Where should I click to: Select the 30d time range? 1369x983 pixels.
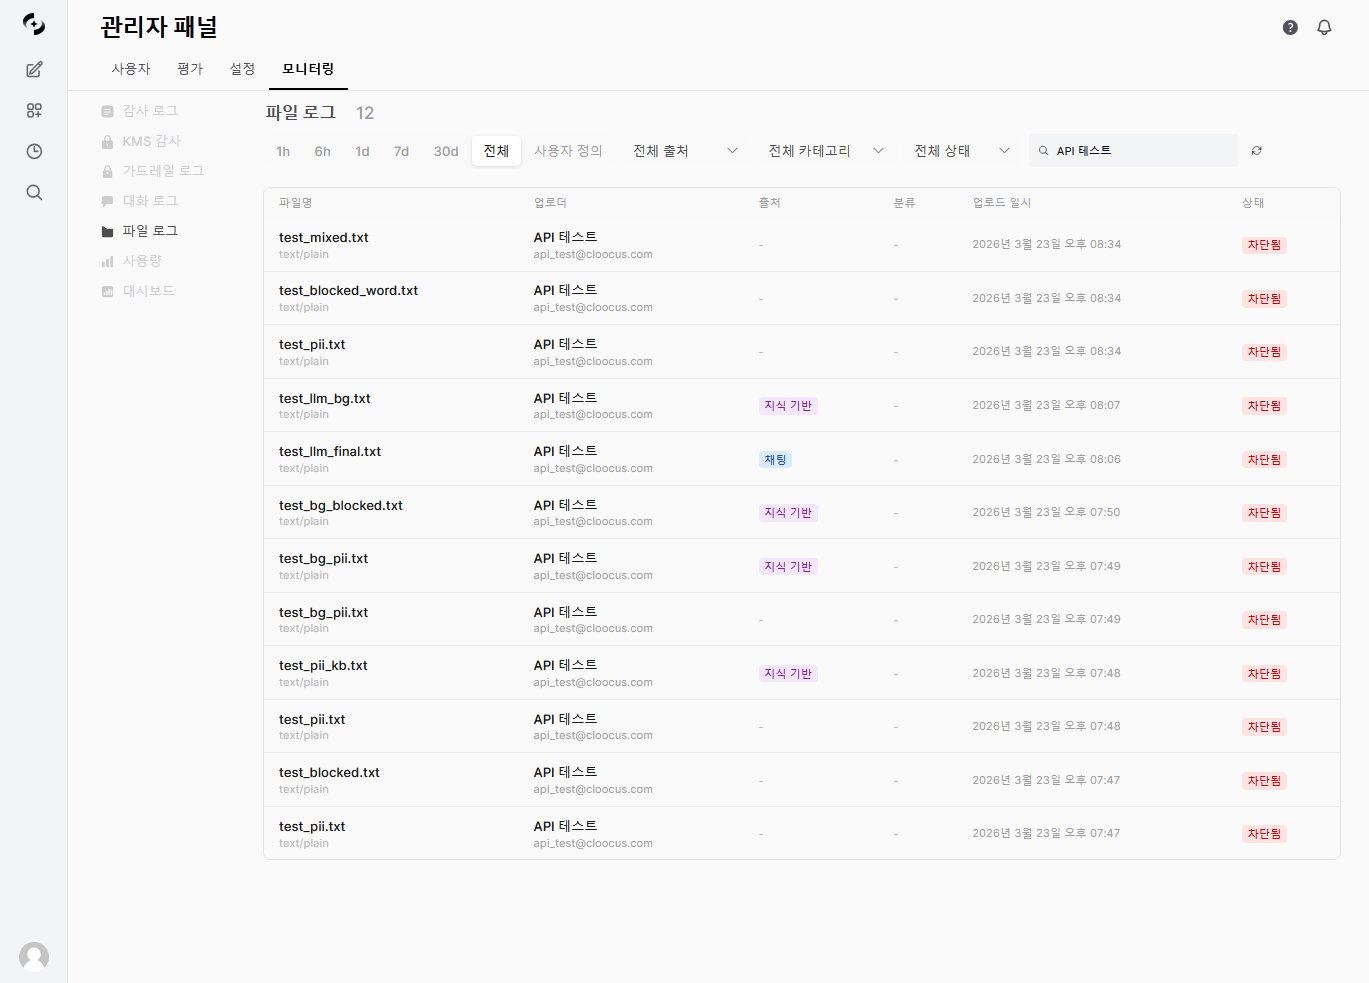(446, 151)
